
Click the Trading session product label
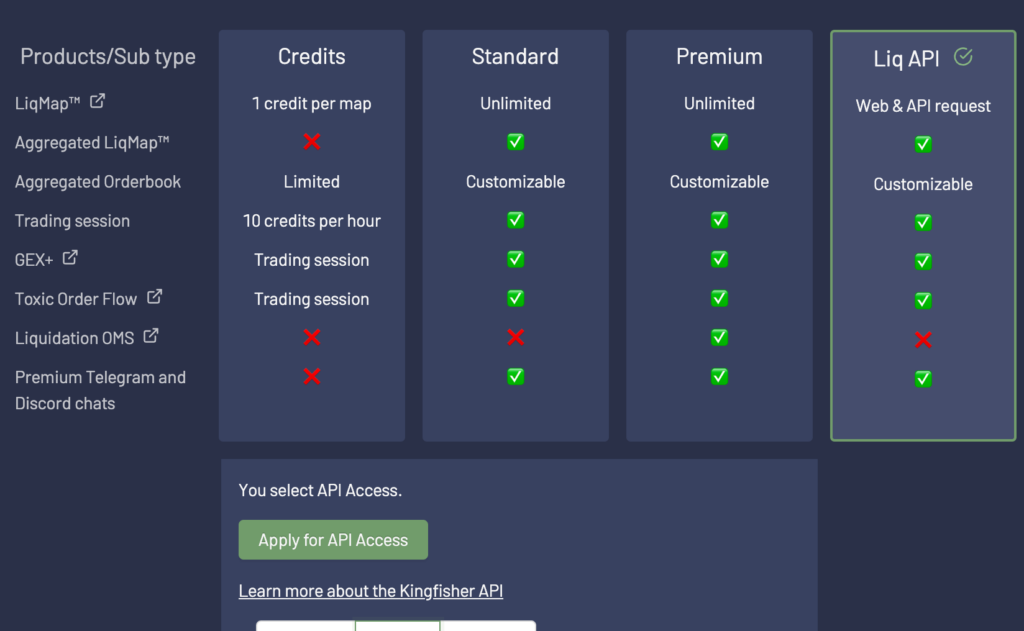71,220
